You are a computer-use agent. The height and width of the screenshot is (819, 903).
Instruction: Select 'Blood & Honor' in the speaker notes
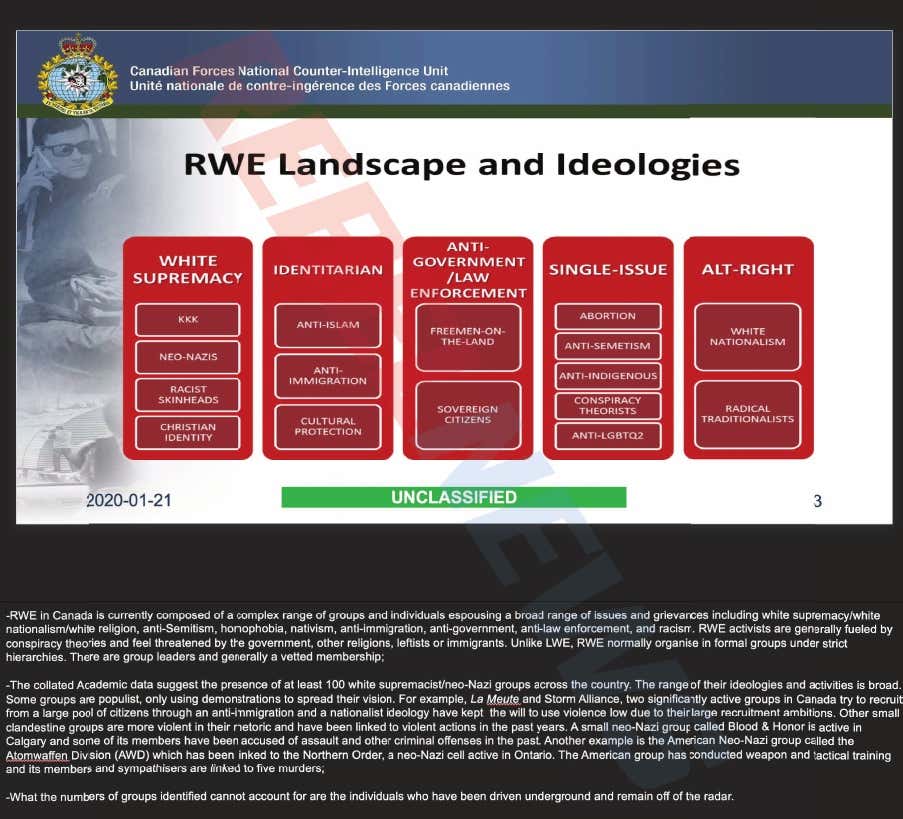click(765, 727)
